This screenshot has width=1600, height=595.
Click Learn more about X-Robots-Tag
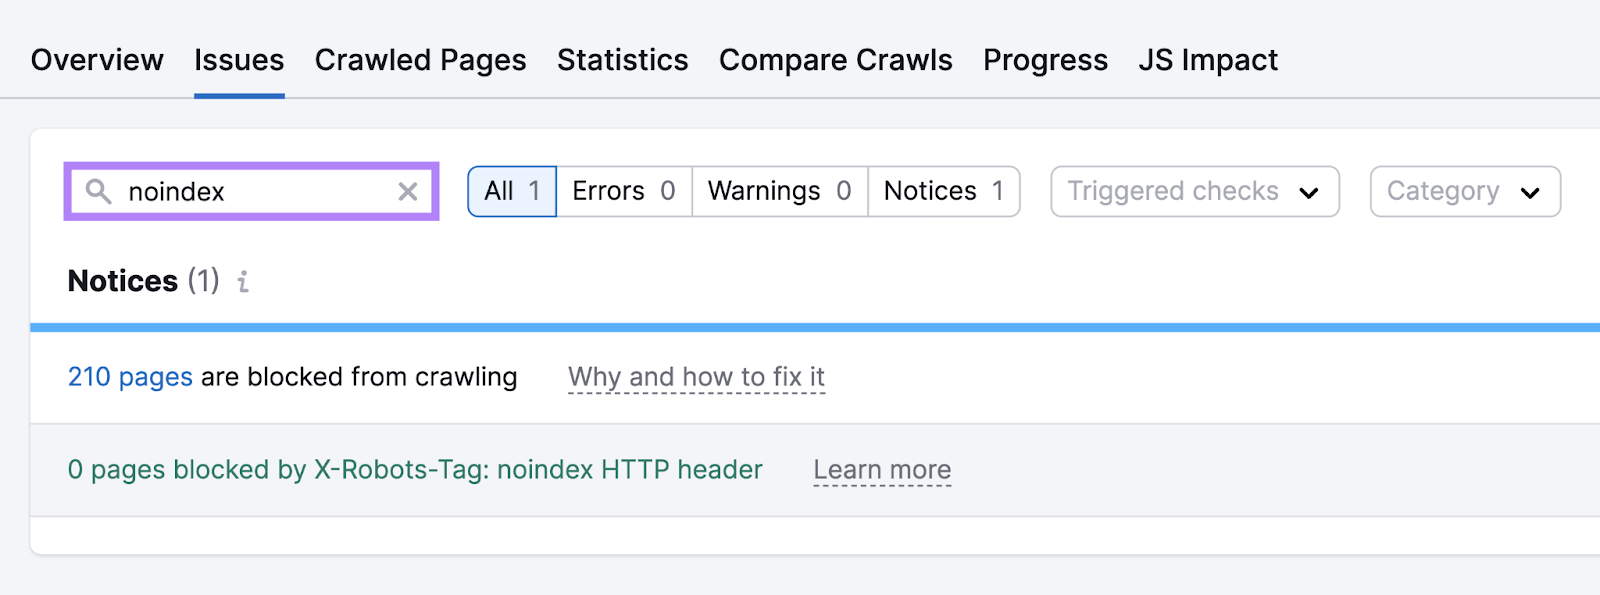point(882,469)
